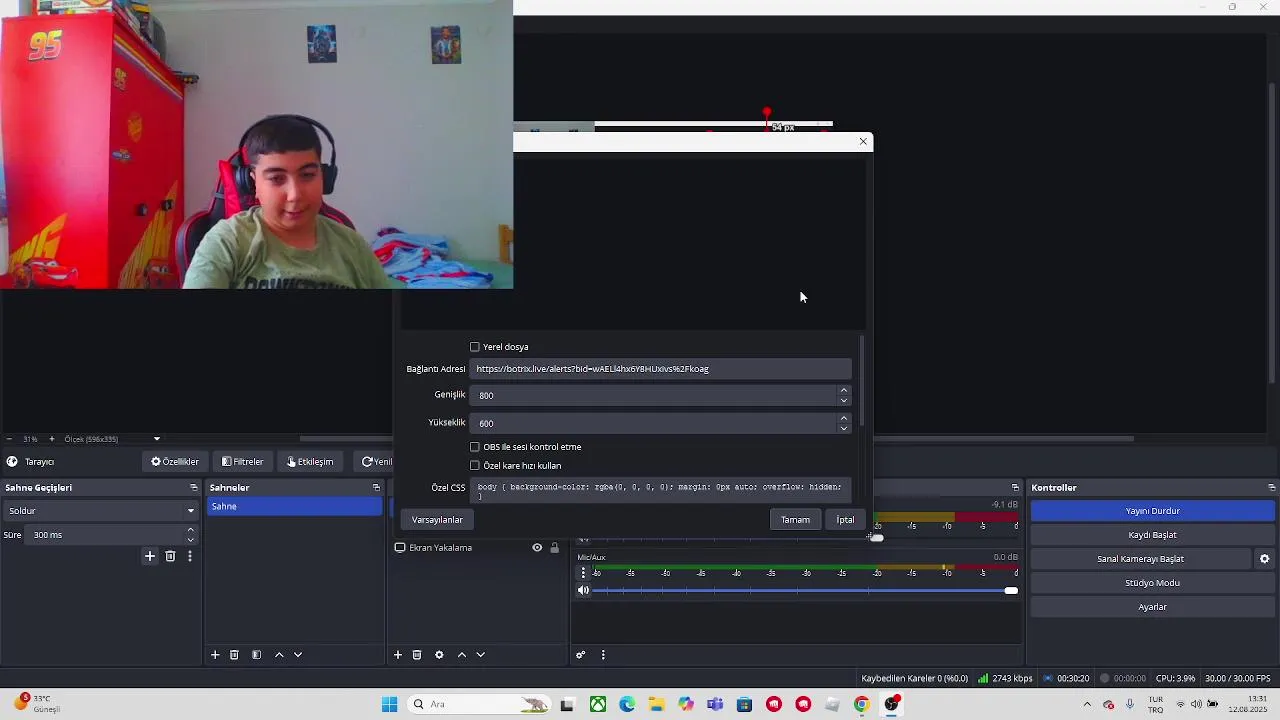The height and width of the screenshot is (720, 1280).
Task: Click the upper audio channel volume slider handle
Action: [876, 538]
